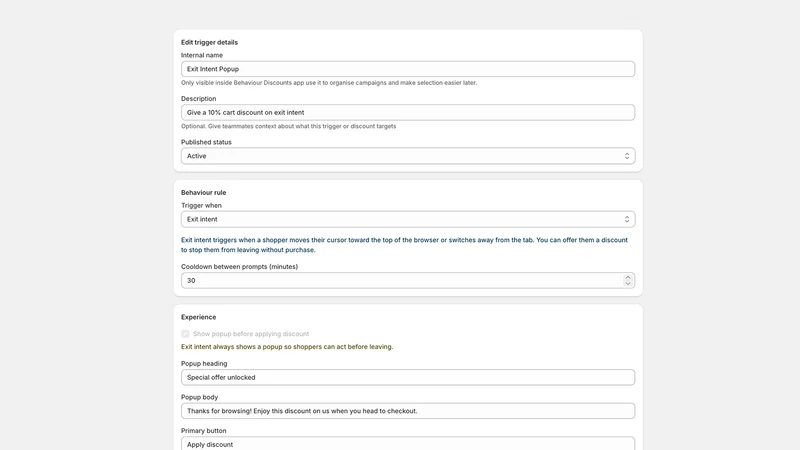The image size is (800, 450).
Task: Click the Cooldown between prompts field
Action: [x=408, y=281]
